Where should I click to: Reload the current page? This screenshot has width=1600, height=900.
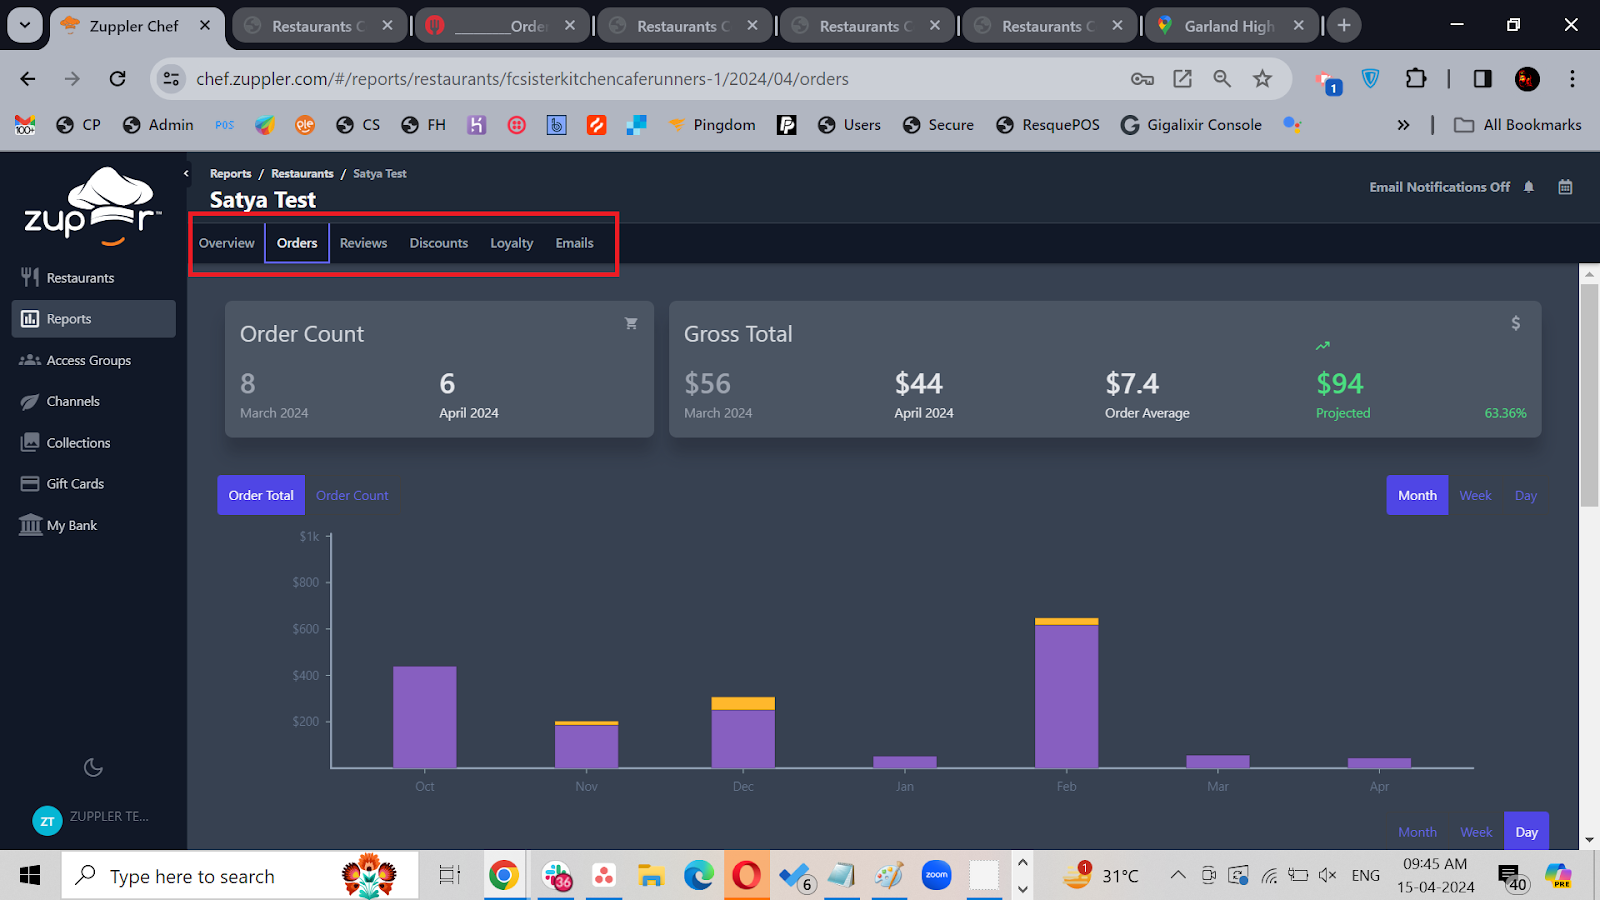(x=118, y=79)
